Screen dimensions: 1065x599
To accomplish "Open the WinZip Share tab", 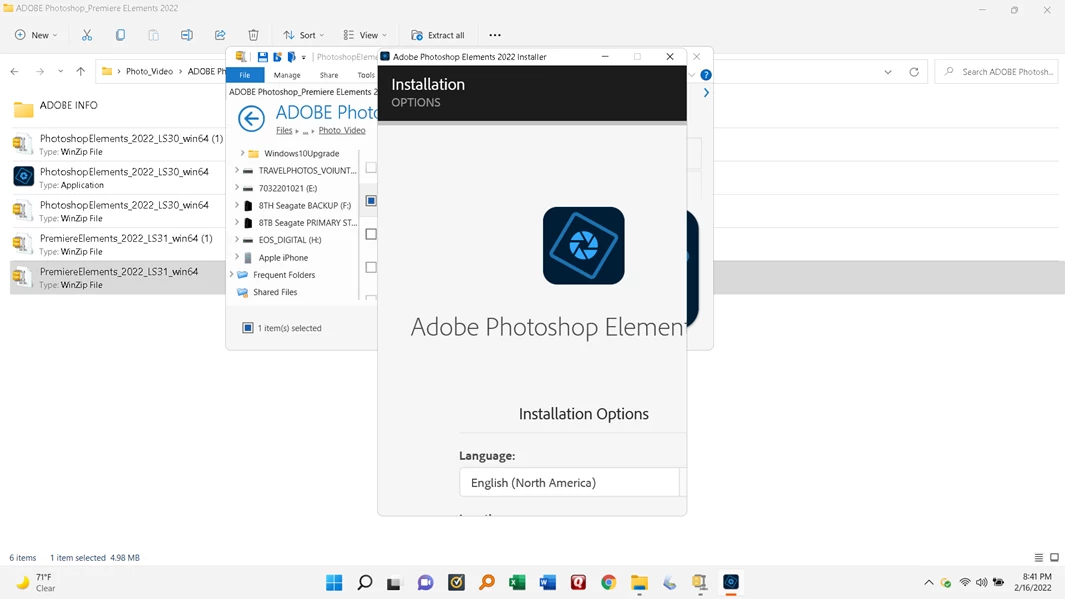I will 329,75.
